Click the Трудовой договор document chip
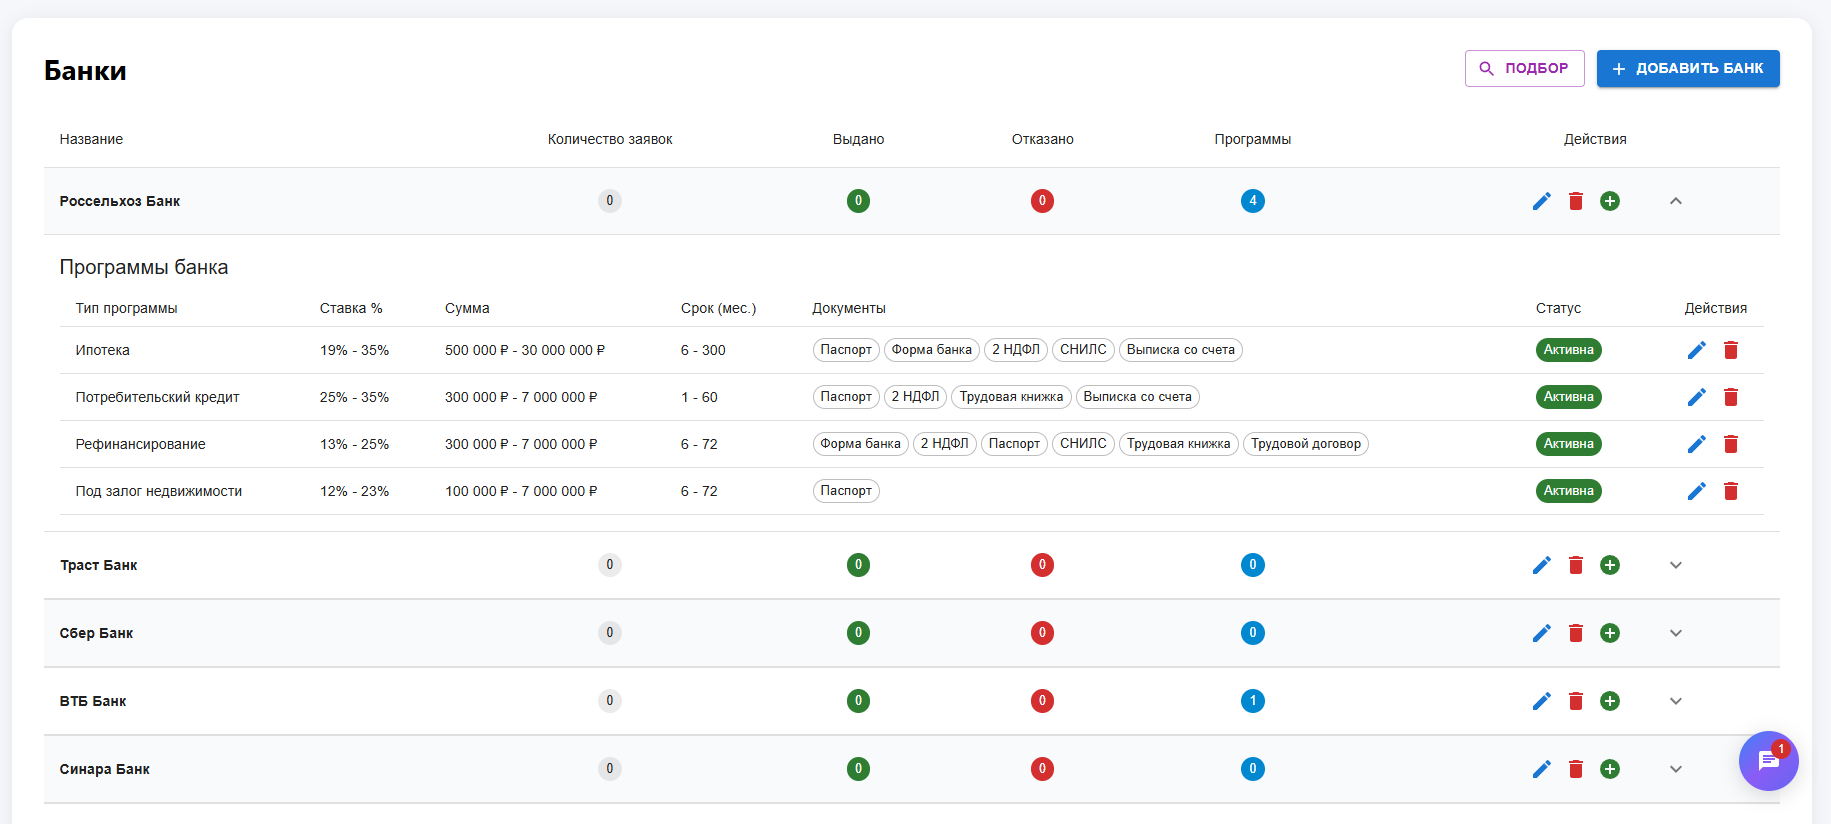1831x824 pixels. (1305, 444)
